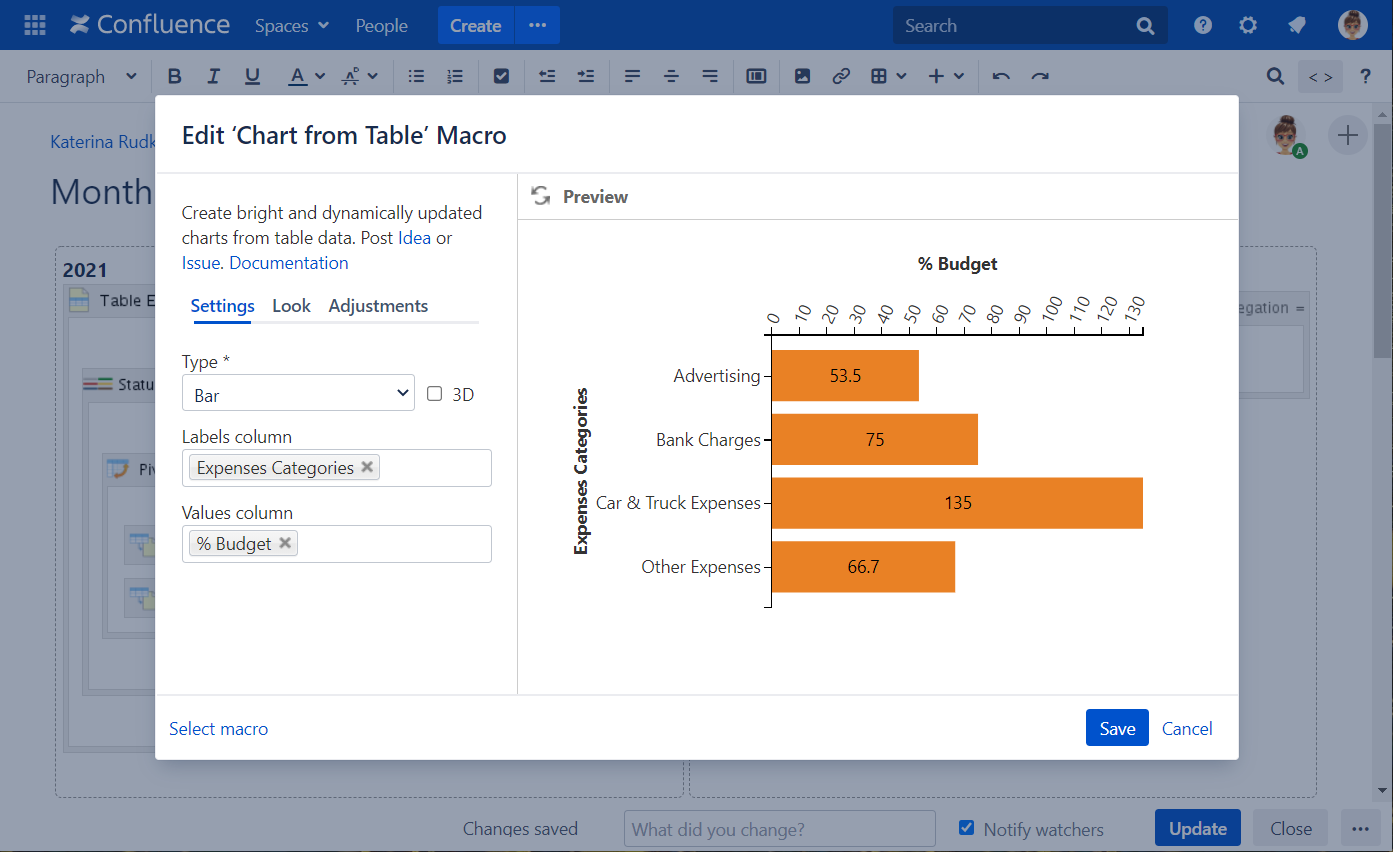Click the preview refresh icon

[541, 196]
